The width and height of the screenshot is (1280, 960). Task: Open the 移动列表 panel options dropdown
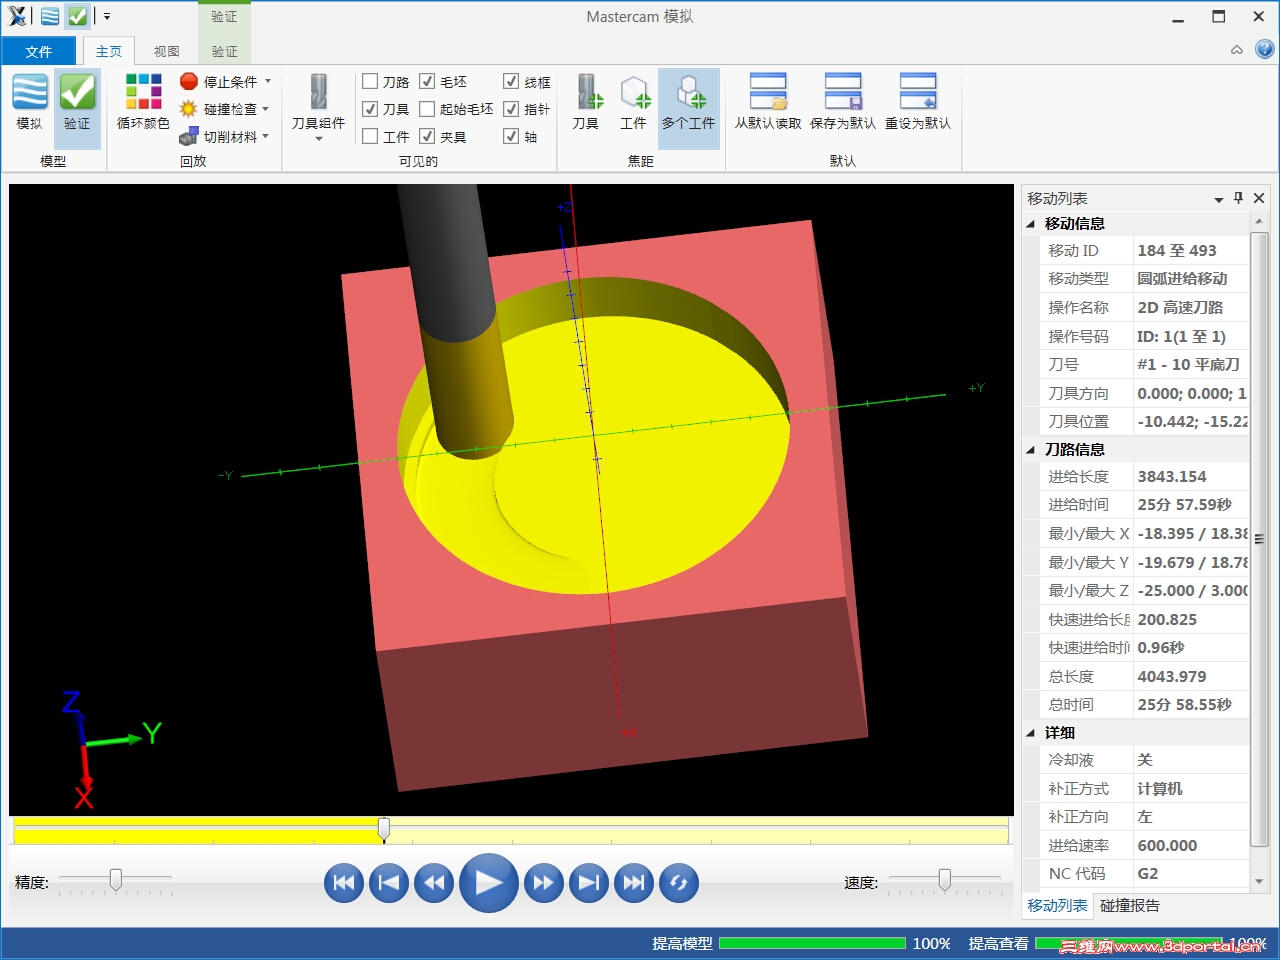pyautogui.click(x=1219, y=199)
